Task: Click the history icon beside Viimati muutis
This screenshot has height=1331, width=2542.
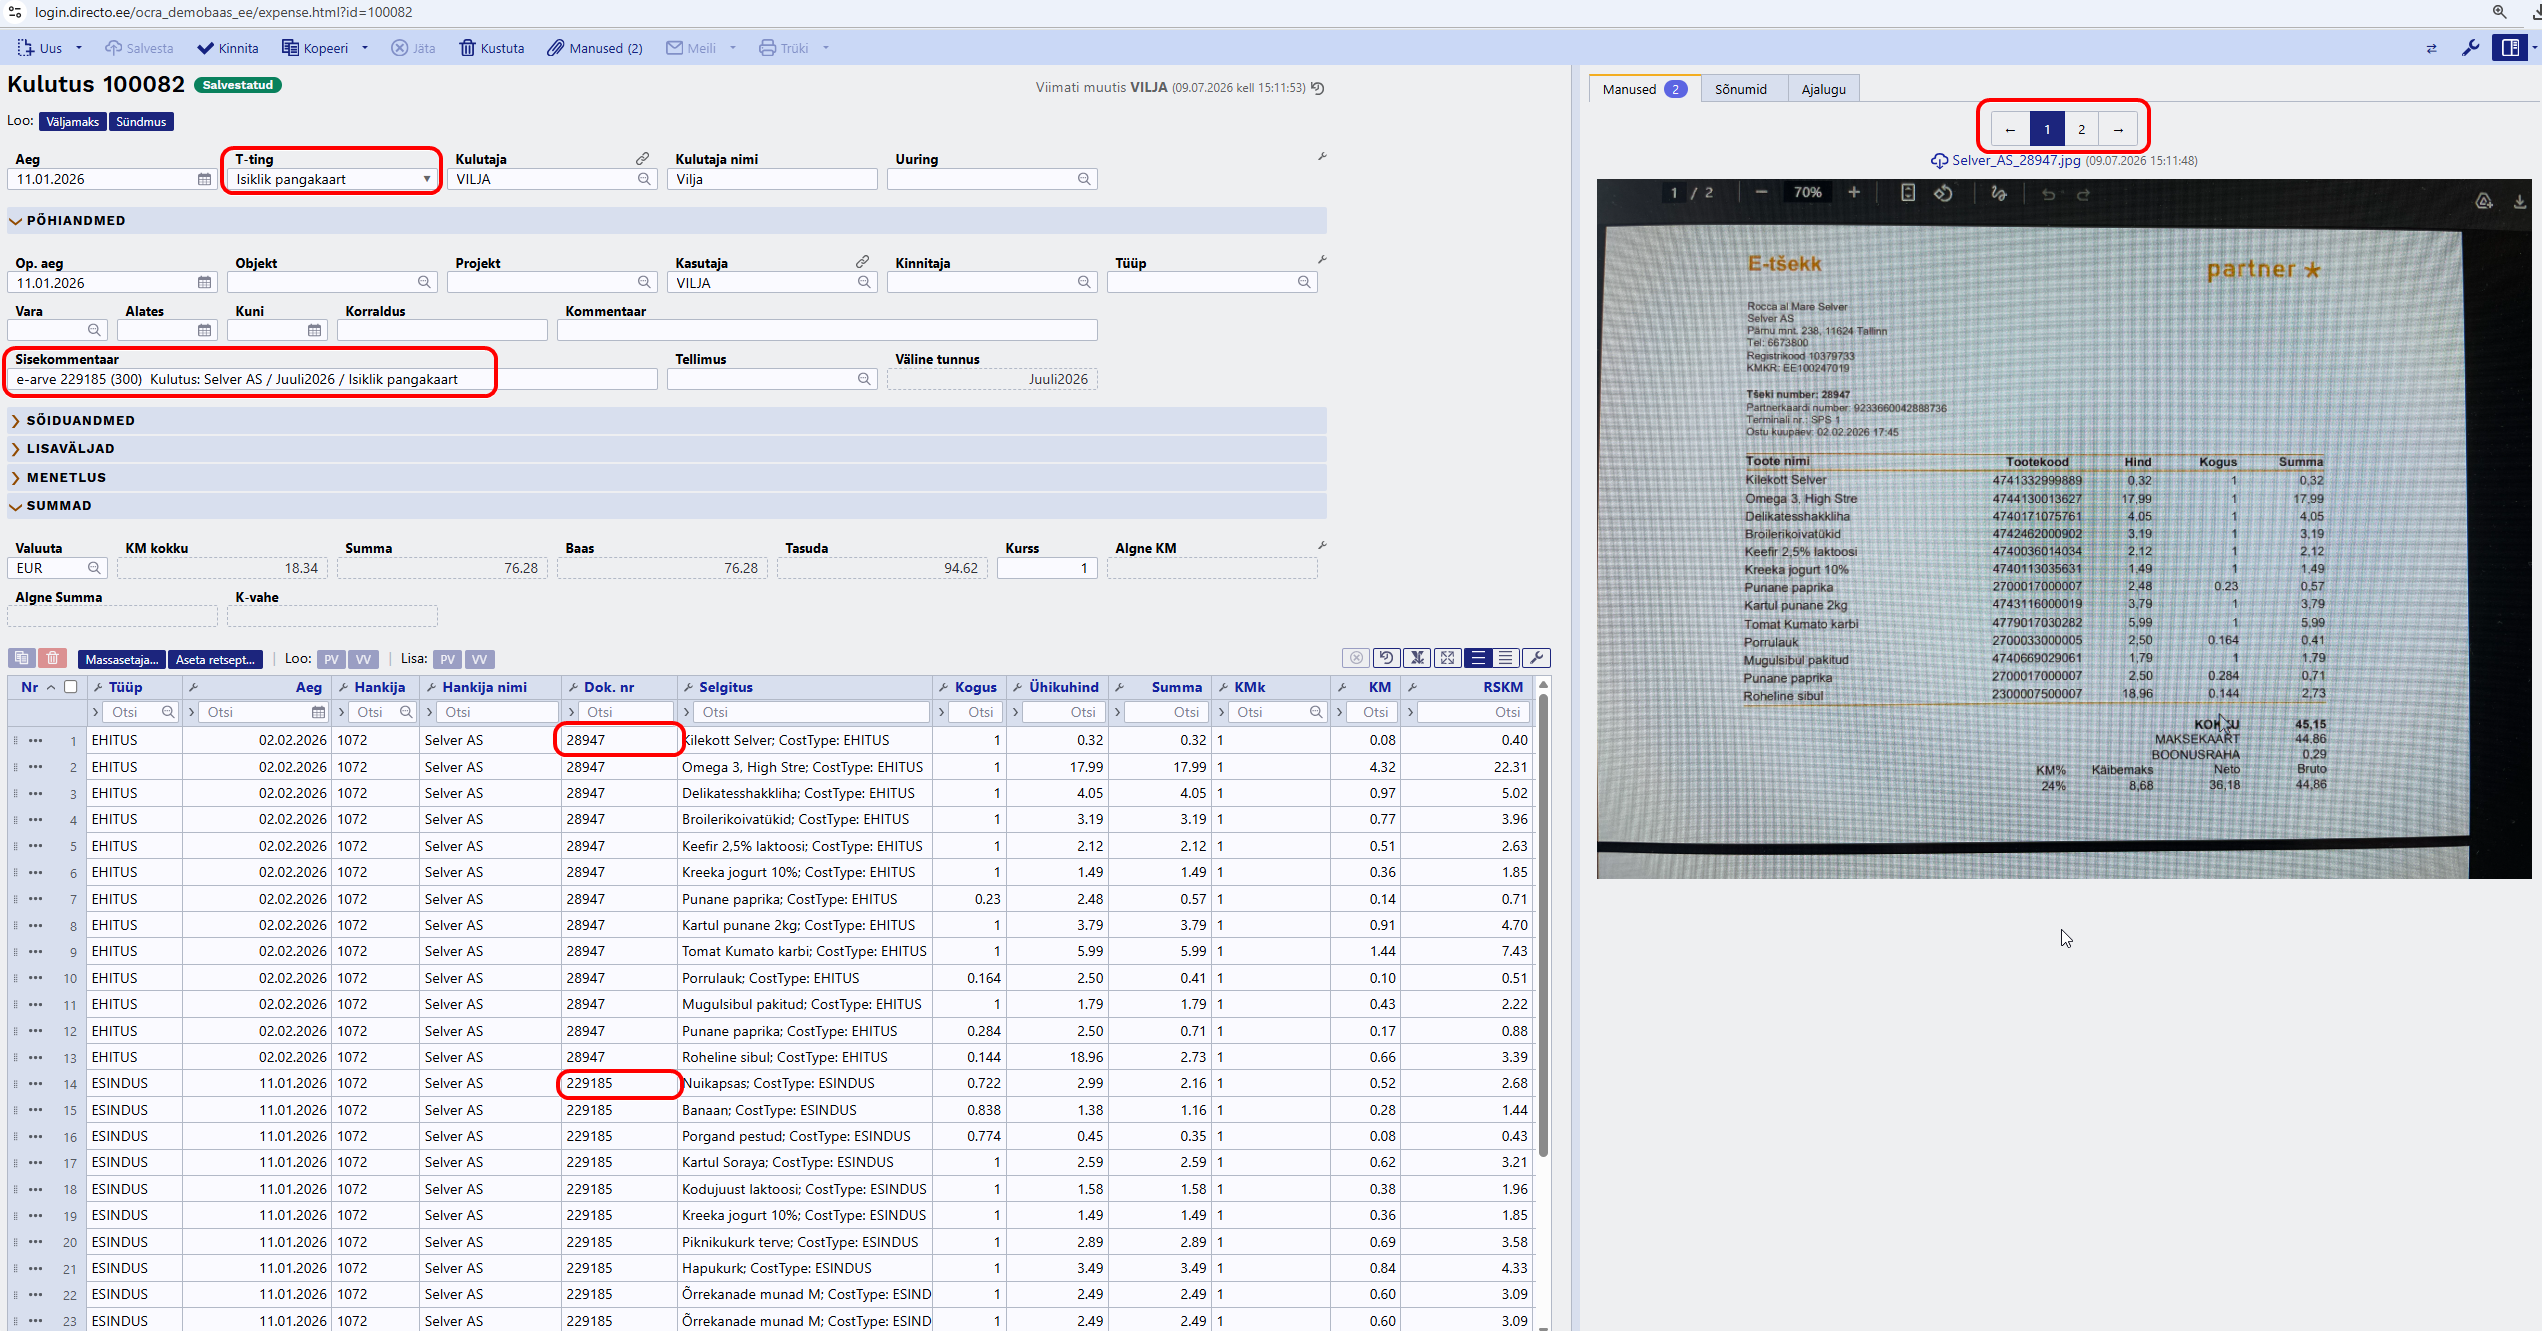Action: click(x=1318, y=88)
